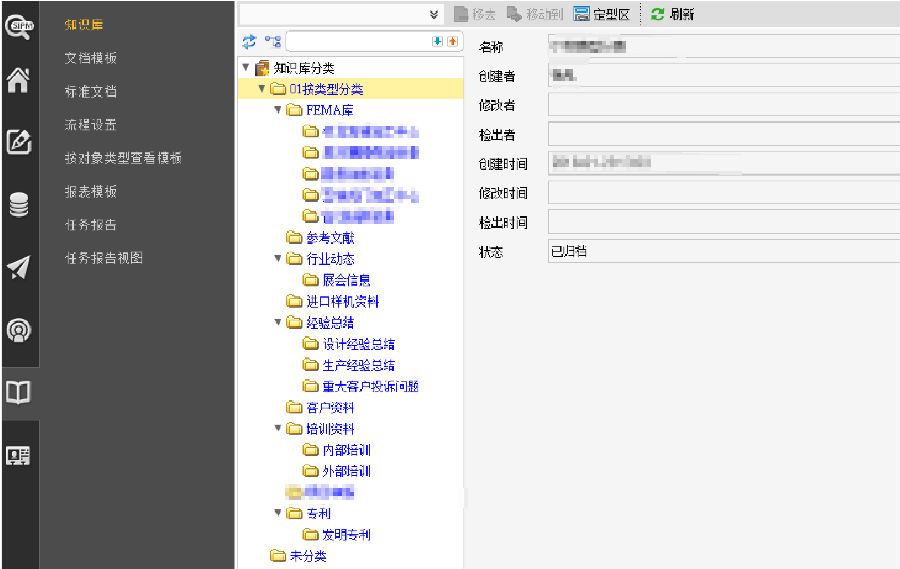Click the blue down arrow in tree search

[437, 41]
